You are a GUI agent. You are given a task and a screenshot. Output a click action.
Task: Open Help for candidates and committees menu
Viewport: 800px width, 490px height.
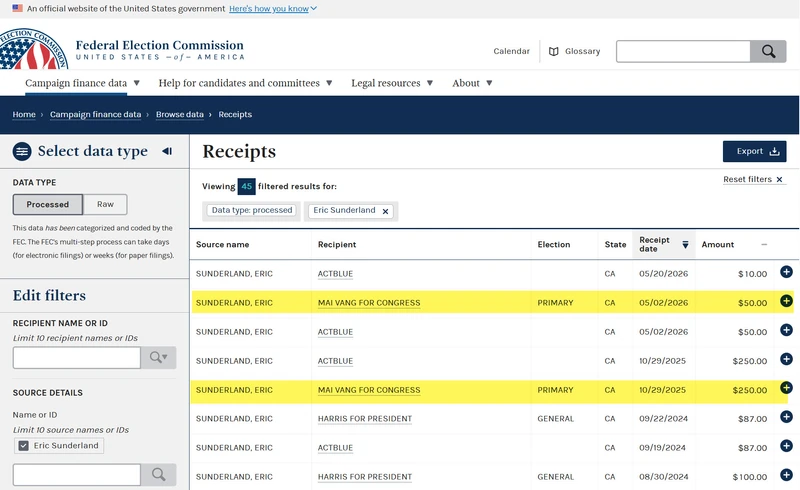pos(245,83)
